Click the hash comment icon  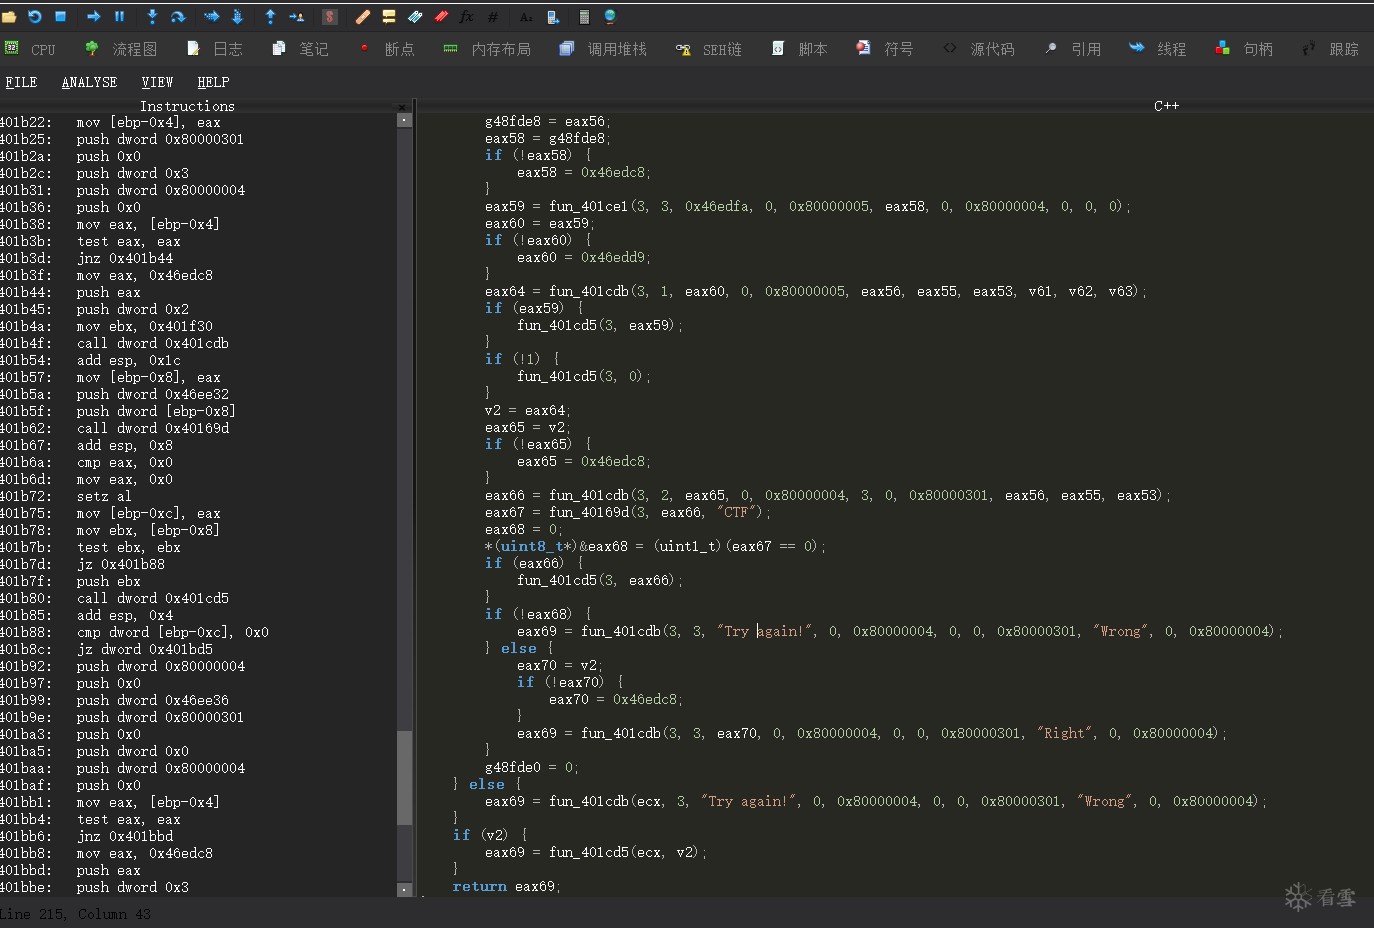492,16
